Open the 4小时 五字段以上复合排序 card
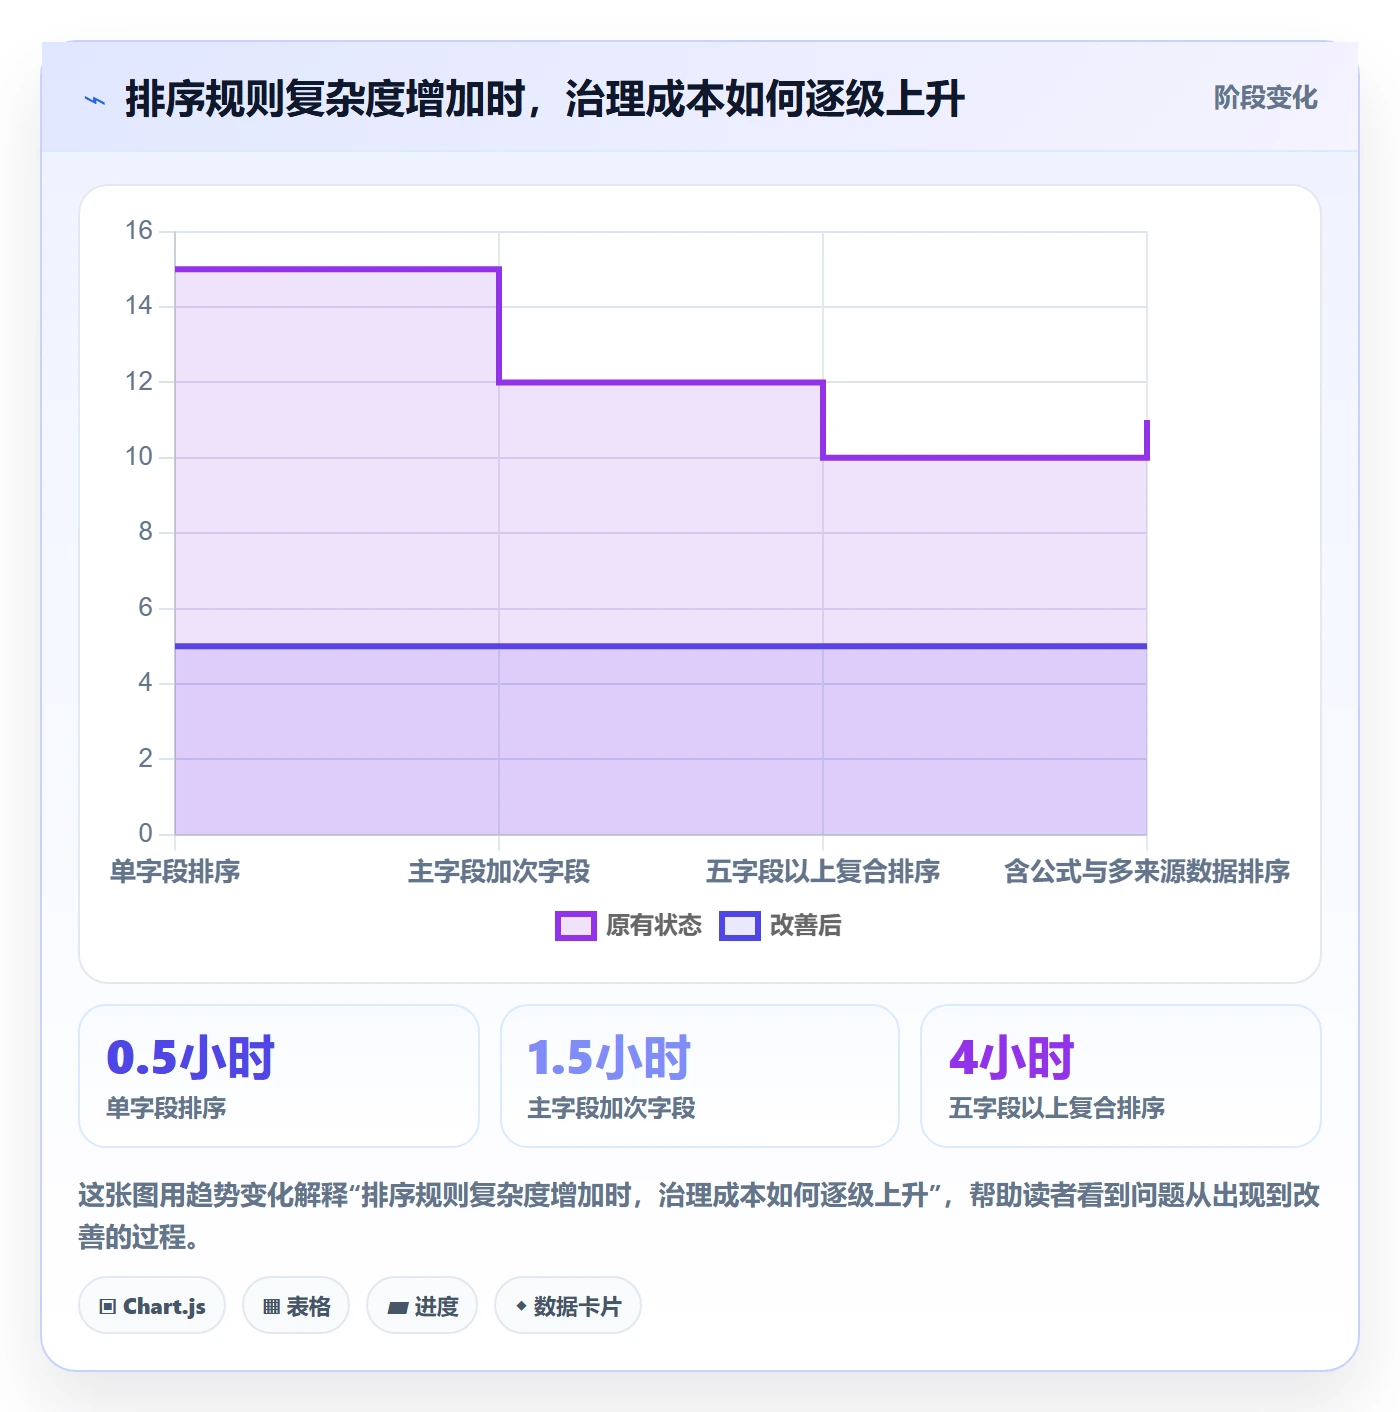Viewport: 1400px width, 1412px height. click(x=1121, y=1076)
